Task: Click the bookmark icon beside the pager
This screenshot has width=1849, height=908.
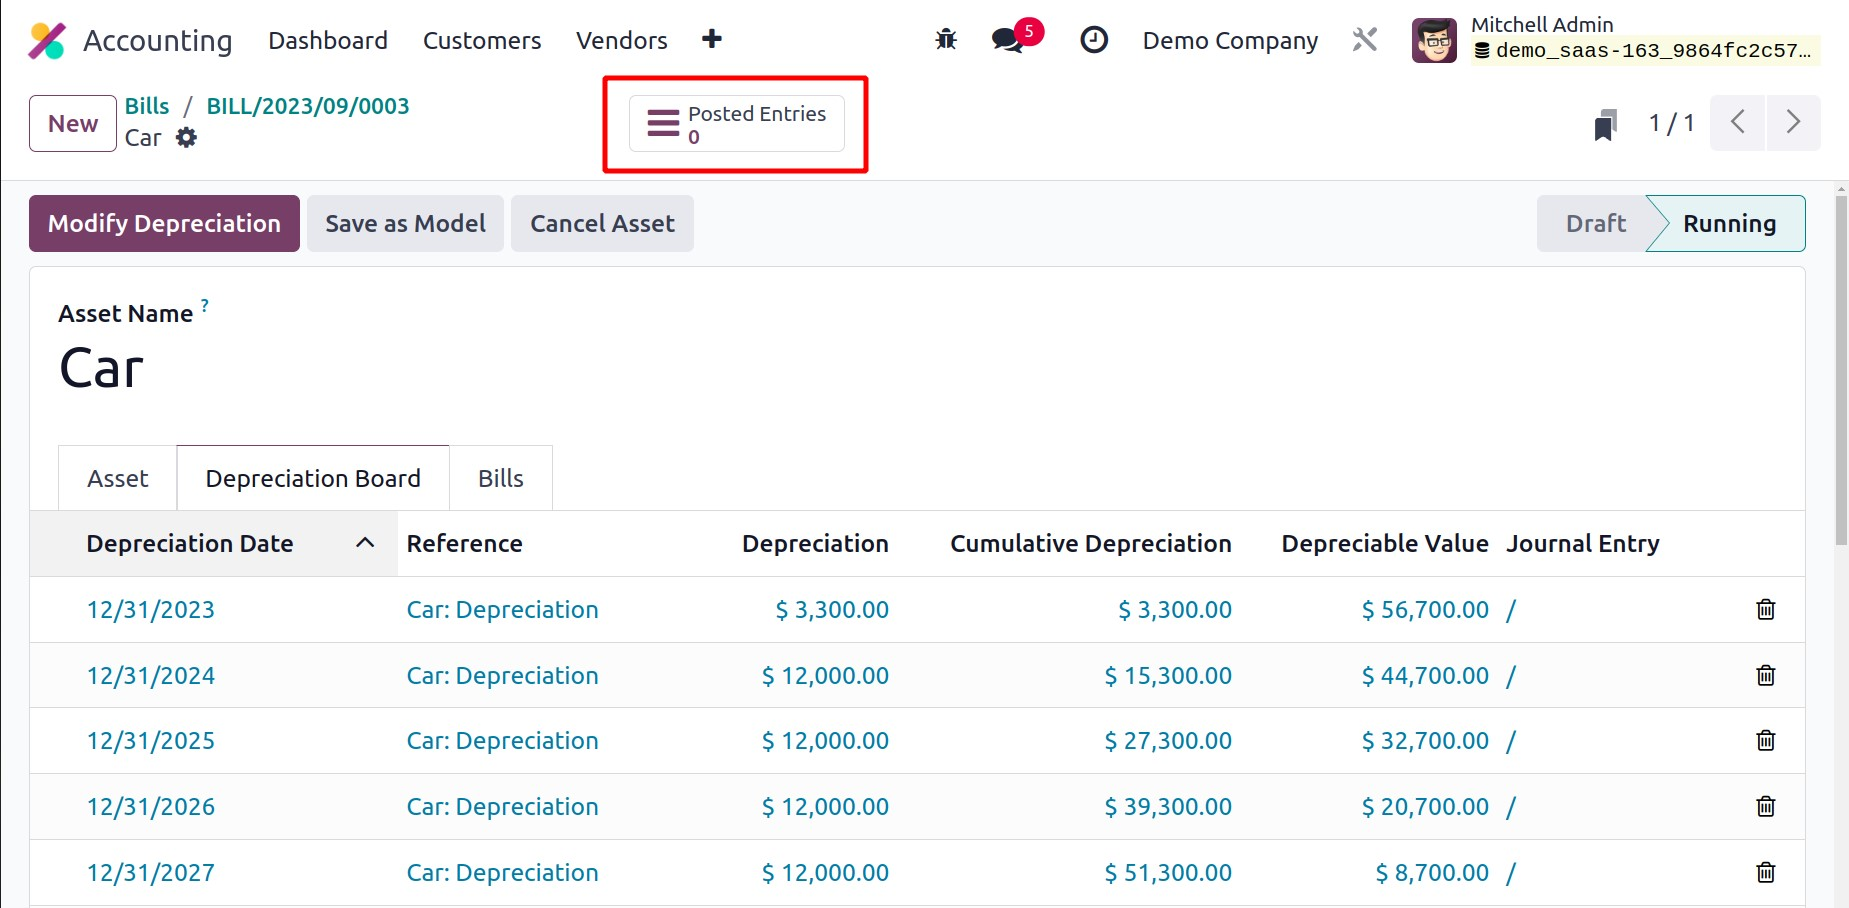Action: pyautogui.click(x=1605, y=124)
